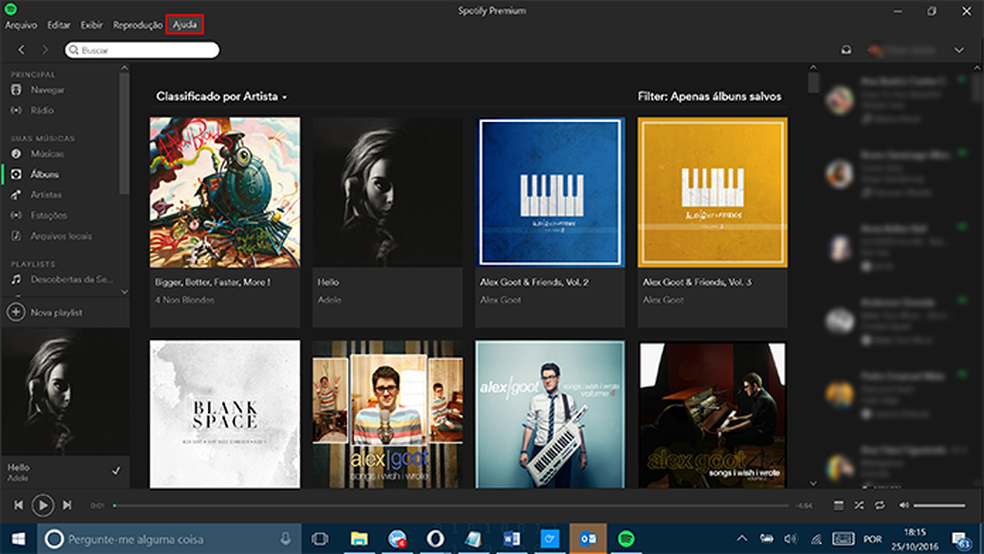This screenshot has width=984, height=554.
Task: Open the now playing Hello cover art
Action: 65,392
